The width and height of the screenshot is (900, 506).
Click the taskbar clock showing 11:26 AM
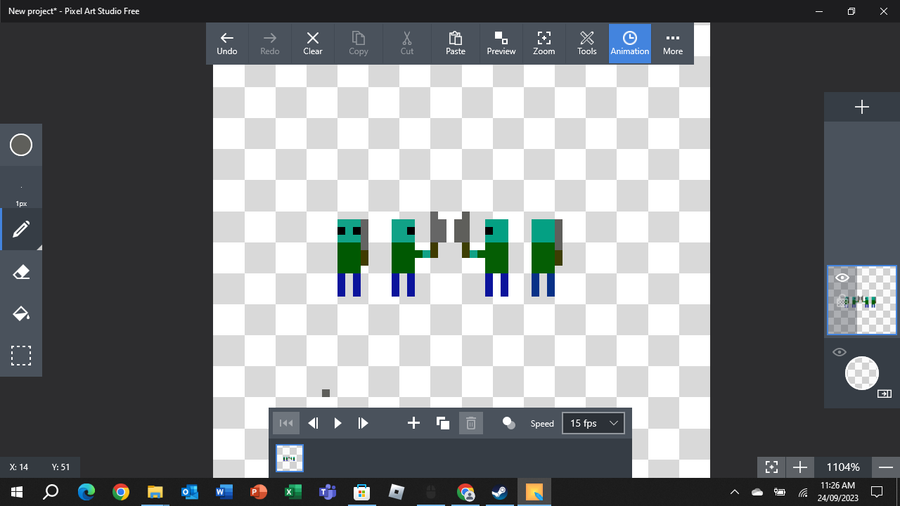pos(837,492)
